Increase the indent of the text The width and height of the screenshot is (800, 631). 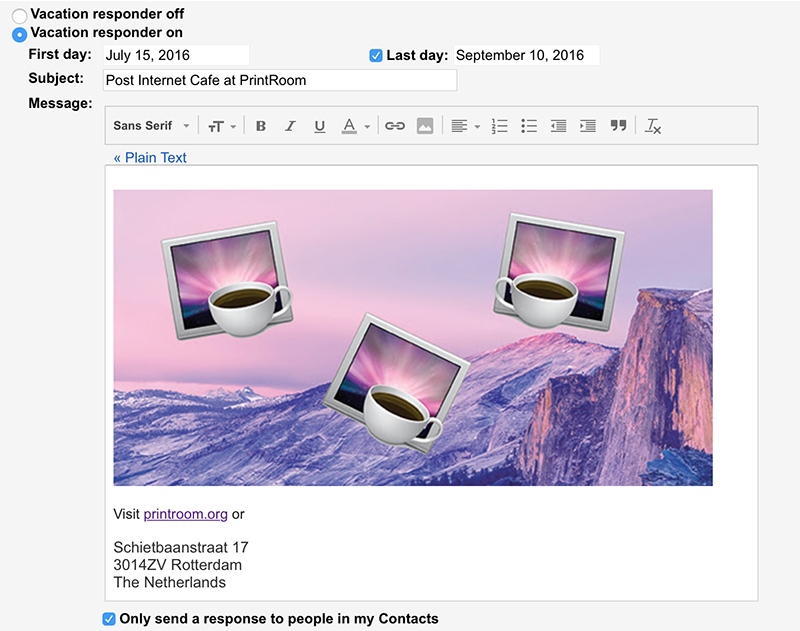(588, 126)
